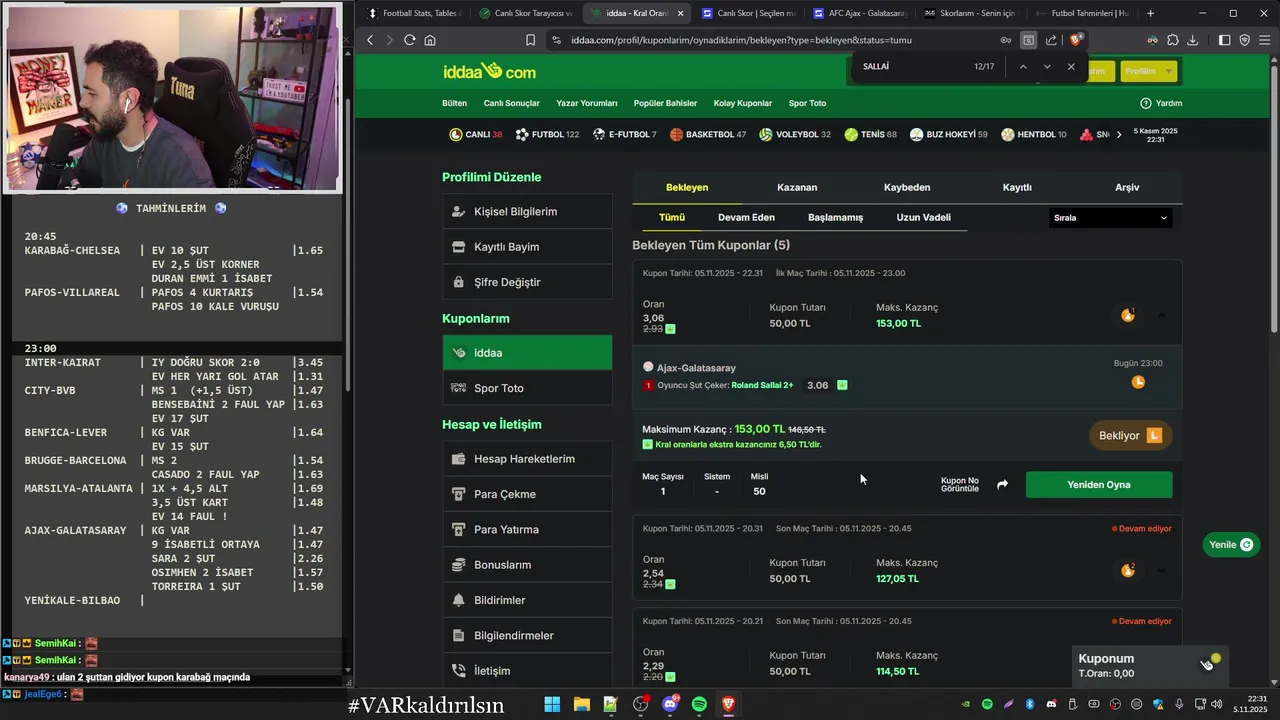This screenshot has width=1280, height=720.
Task: Select the Uzun Vadeli sub-tab
Action: [x=923, y=217]
